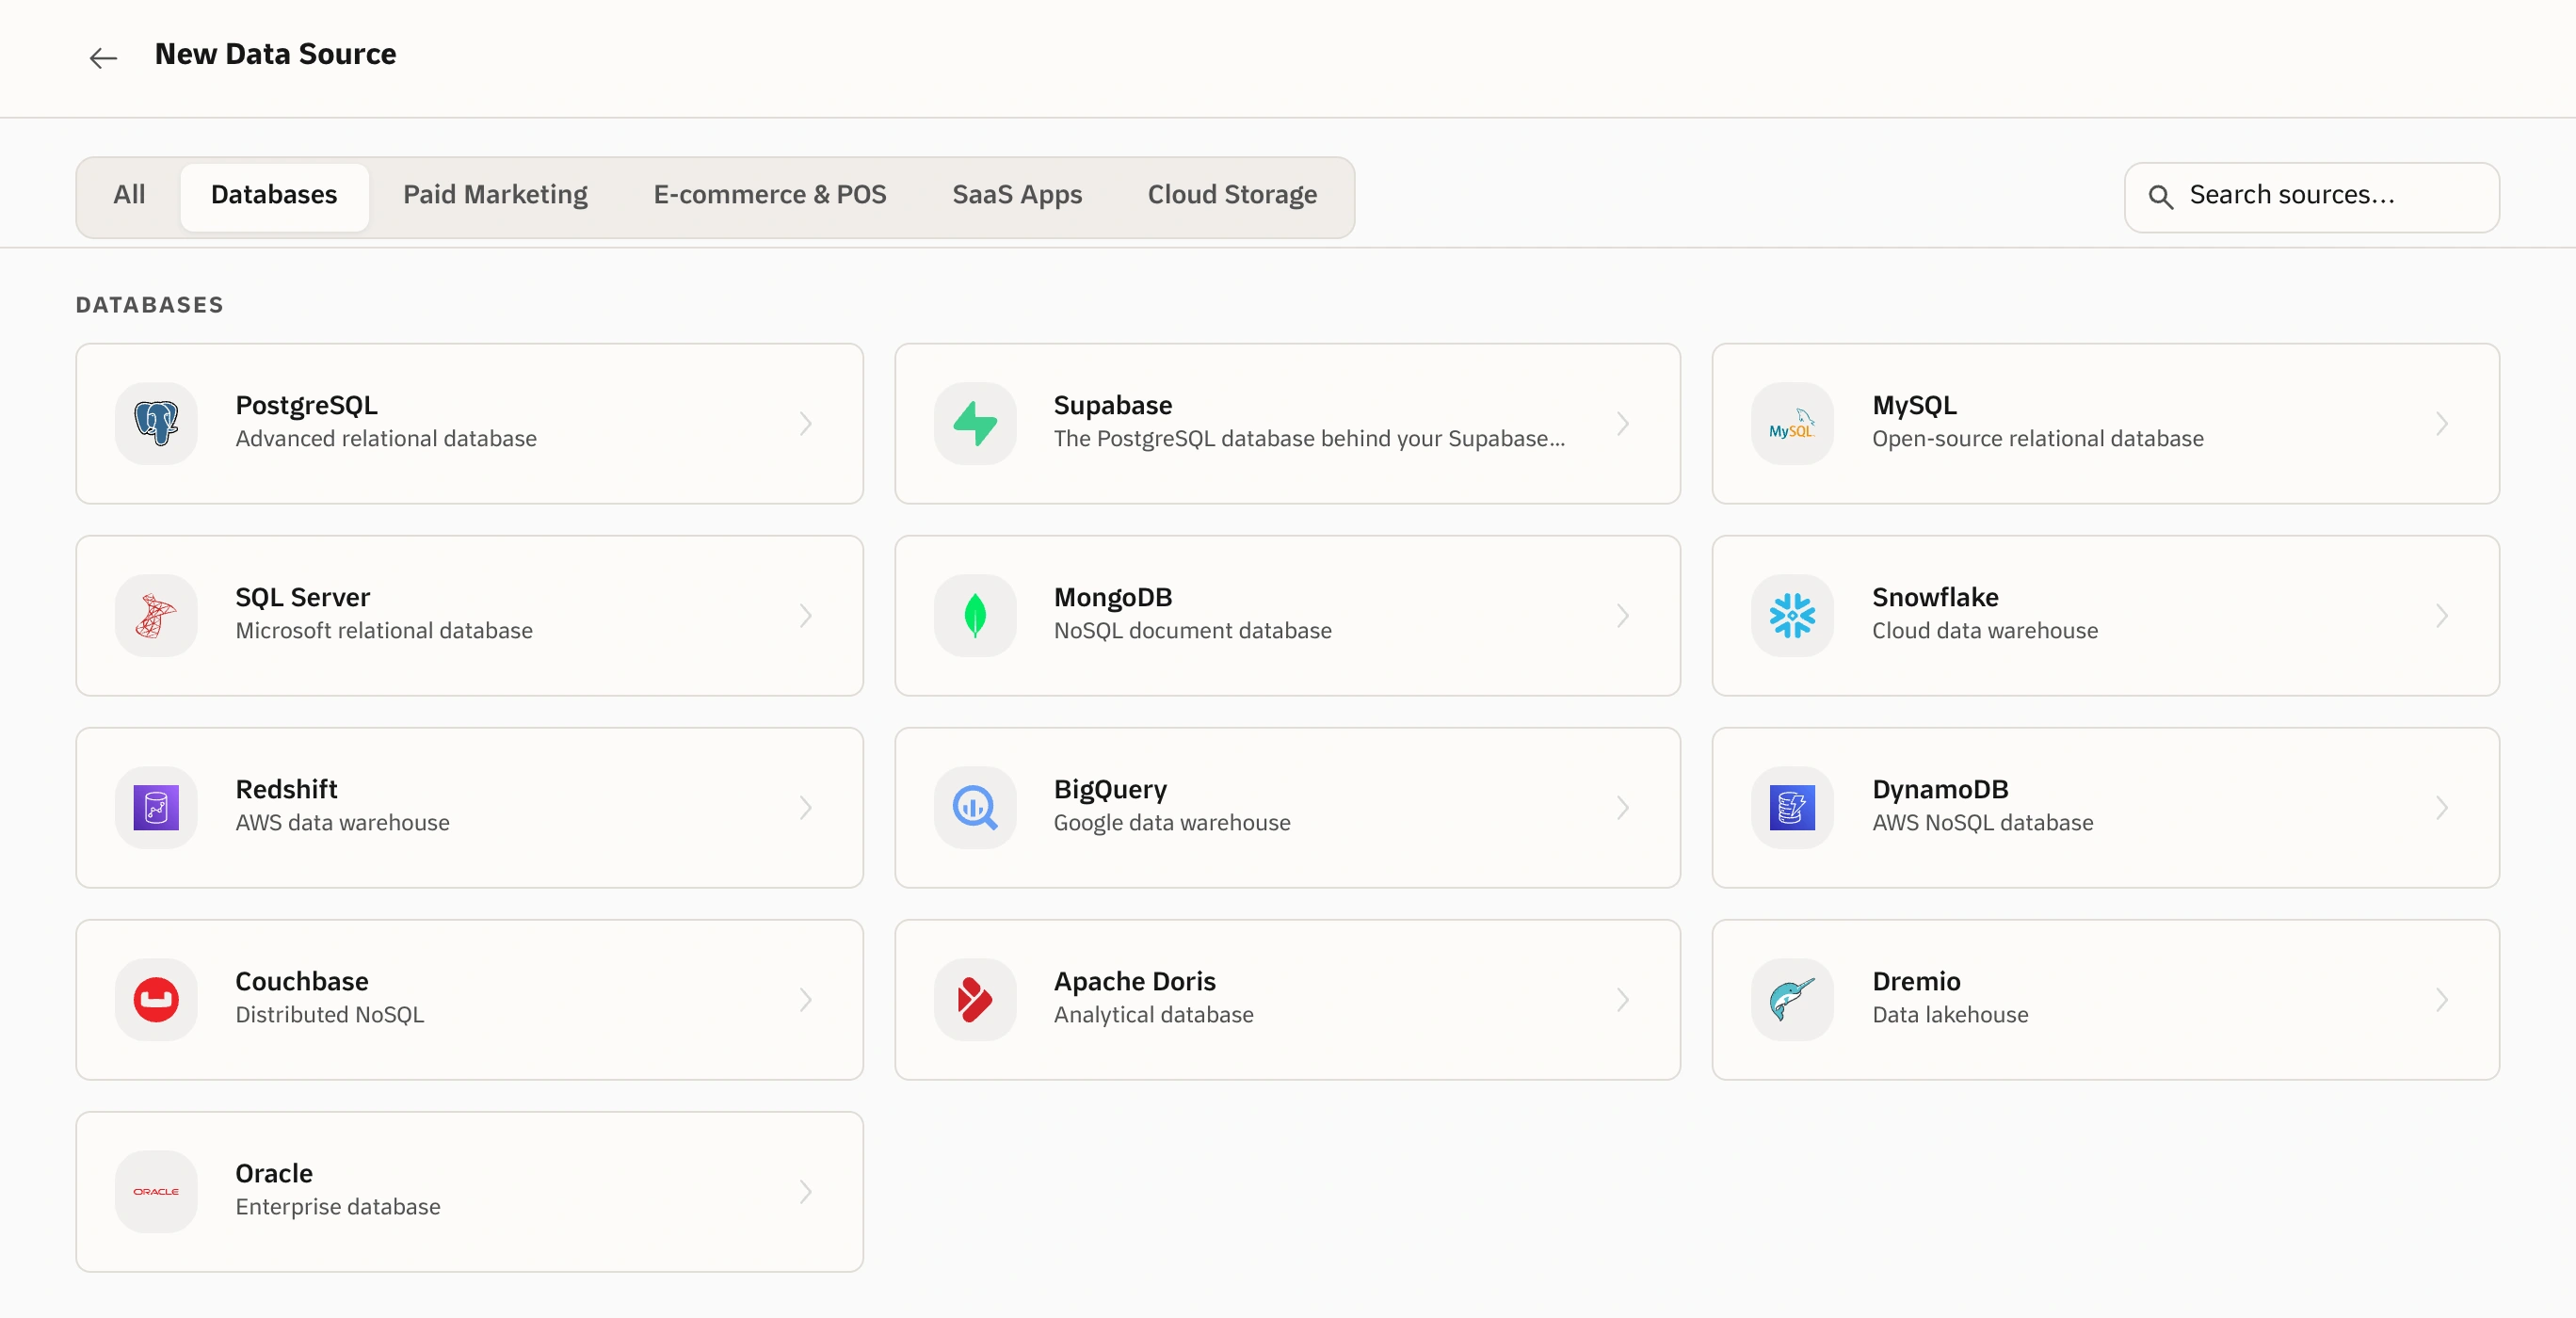Click 'Google data warehouse' description
2576x1318 pixels.
coord(1172,822)
